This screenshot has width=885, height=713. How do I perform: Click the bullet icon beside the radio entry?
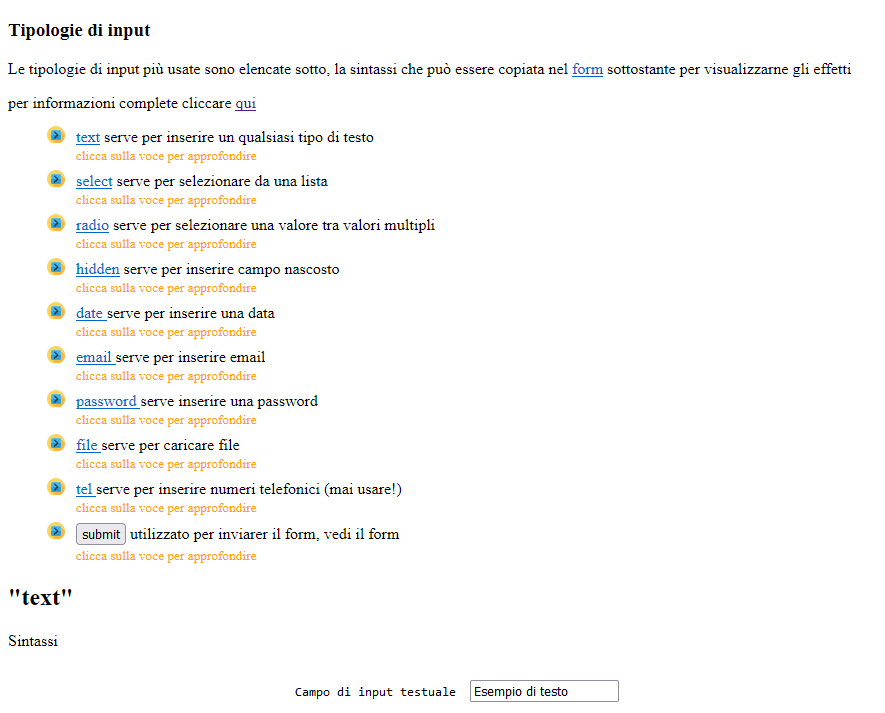tap(56, 223)
